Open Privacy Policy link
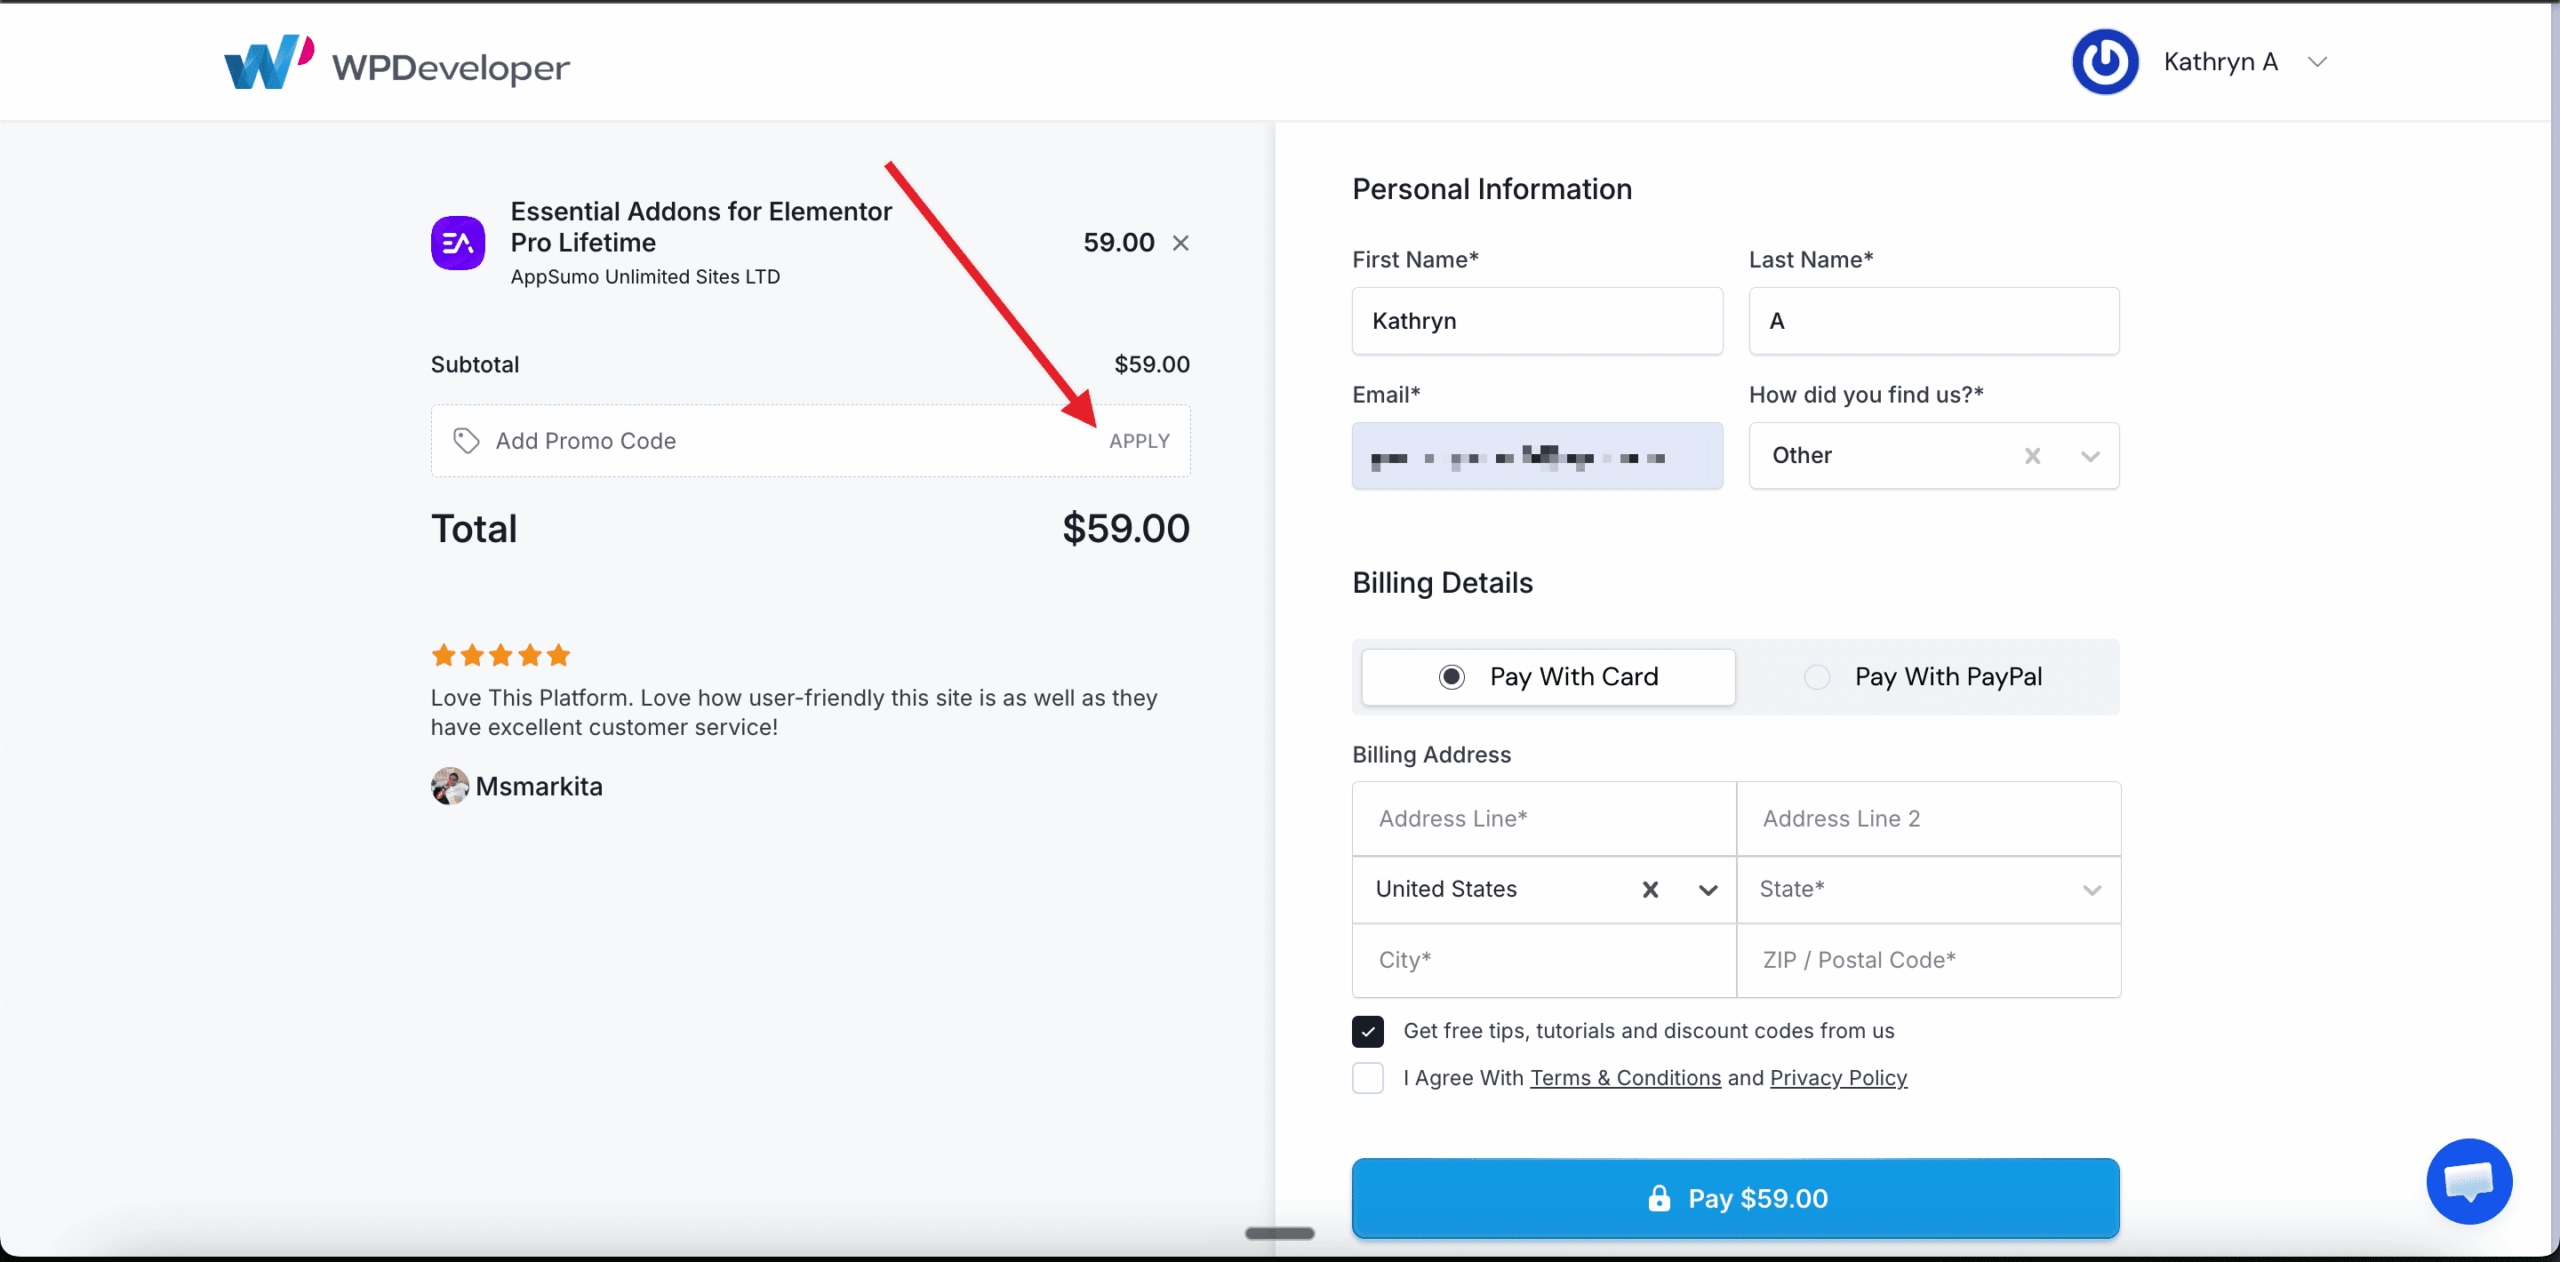The width and height of the screenshot is (2560, 1262). coord(1838,1078)
